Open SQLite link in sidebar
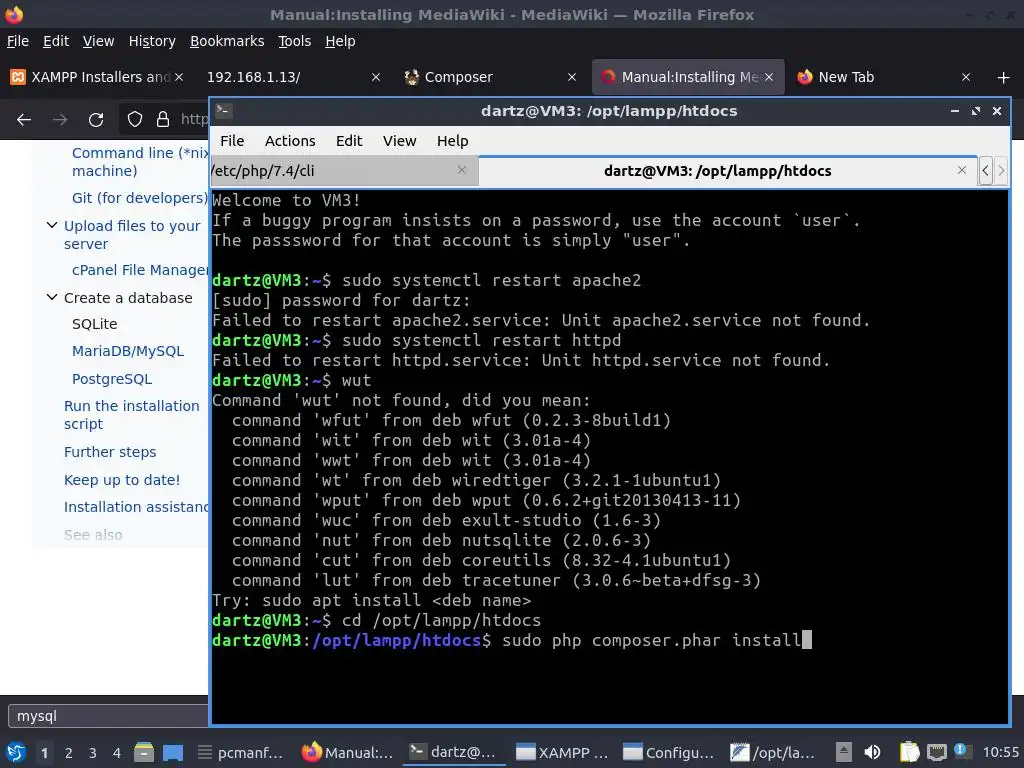The width and height of the screenshot is (1024, 768). click(95, 325)
